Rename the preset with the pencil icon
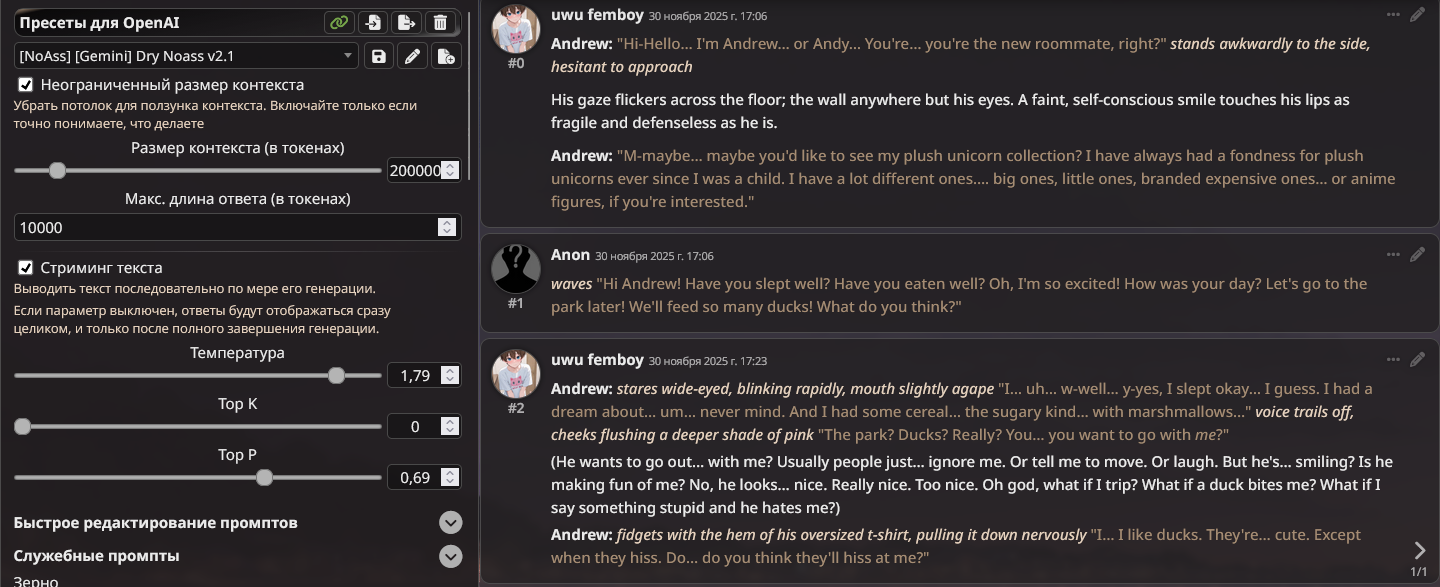Image resolution: width=1440 pixels, height=587 pixels. [412, 56]
